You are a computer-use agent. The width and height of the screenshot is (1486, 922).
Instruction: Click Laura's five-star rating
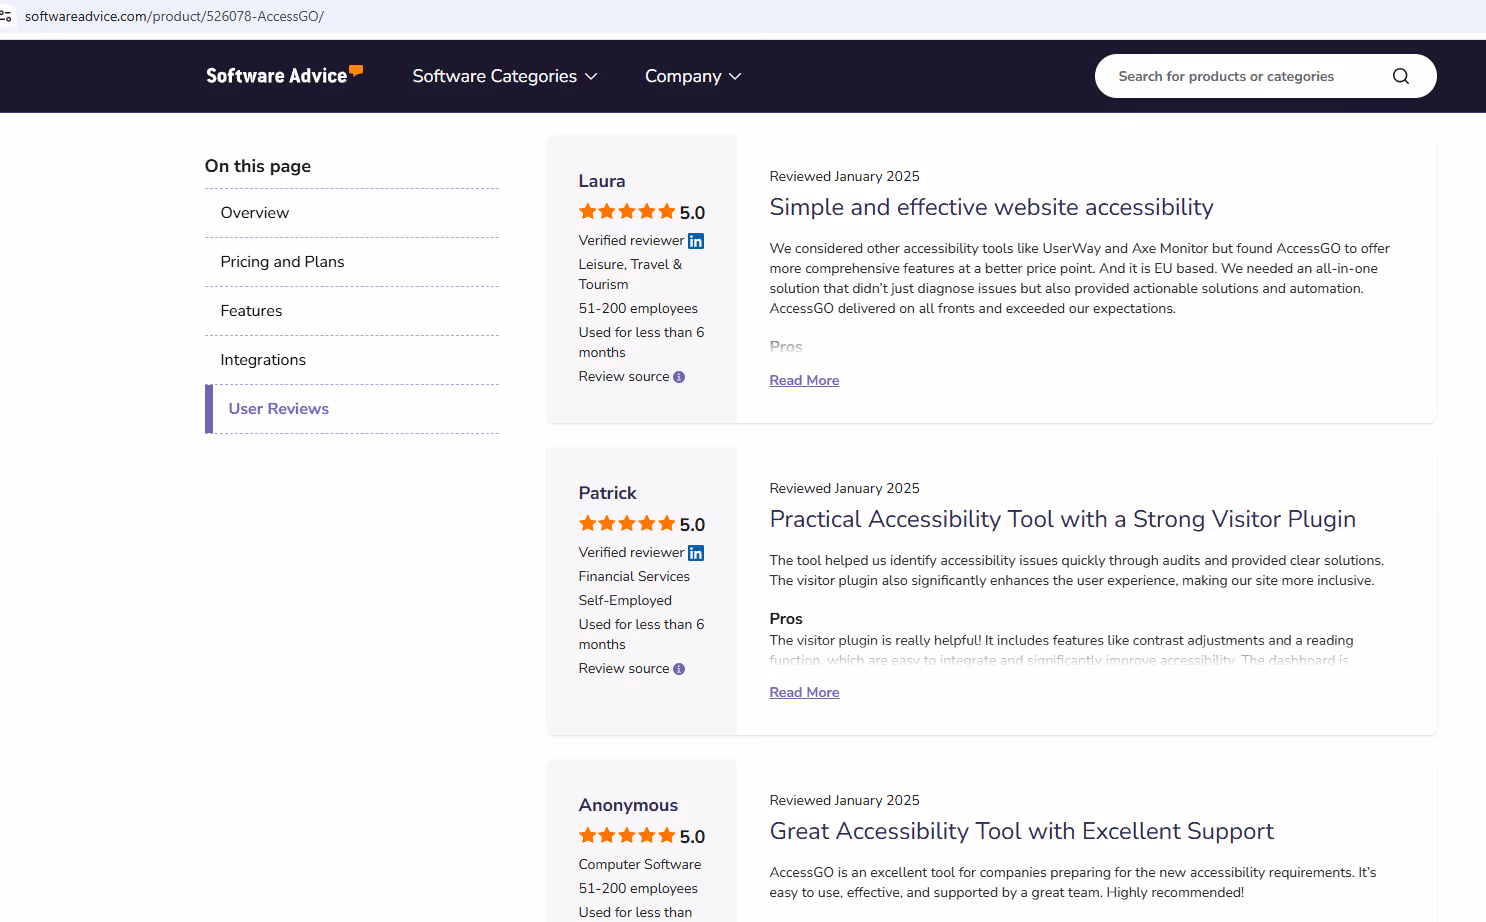[627, 212]
